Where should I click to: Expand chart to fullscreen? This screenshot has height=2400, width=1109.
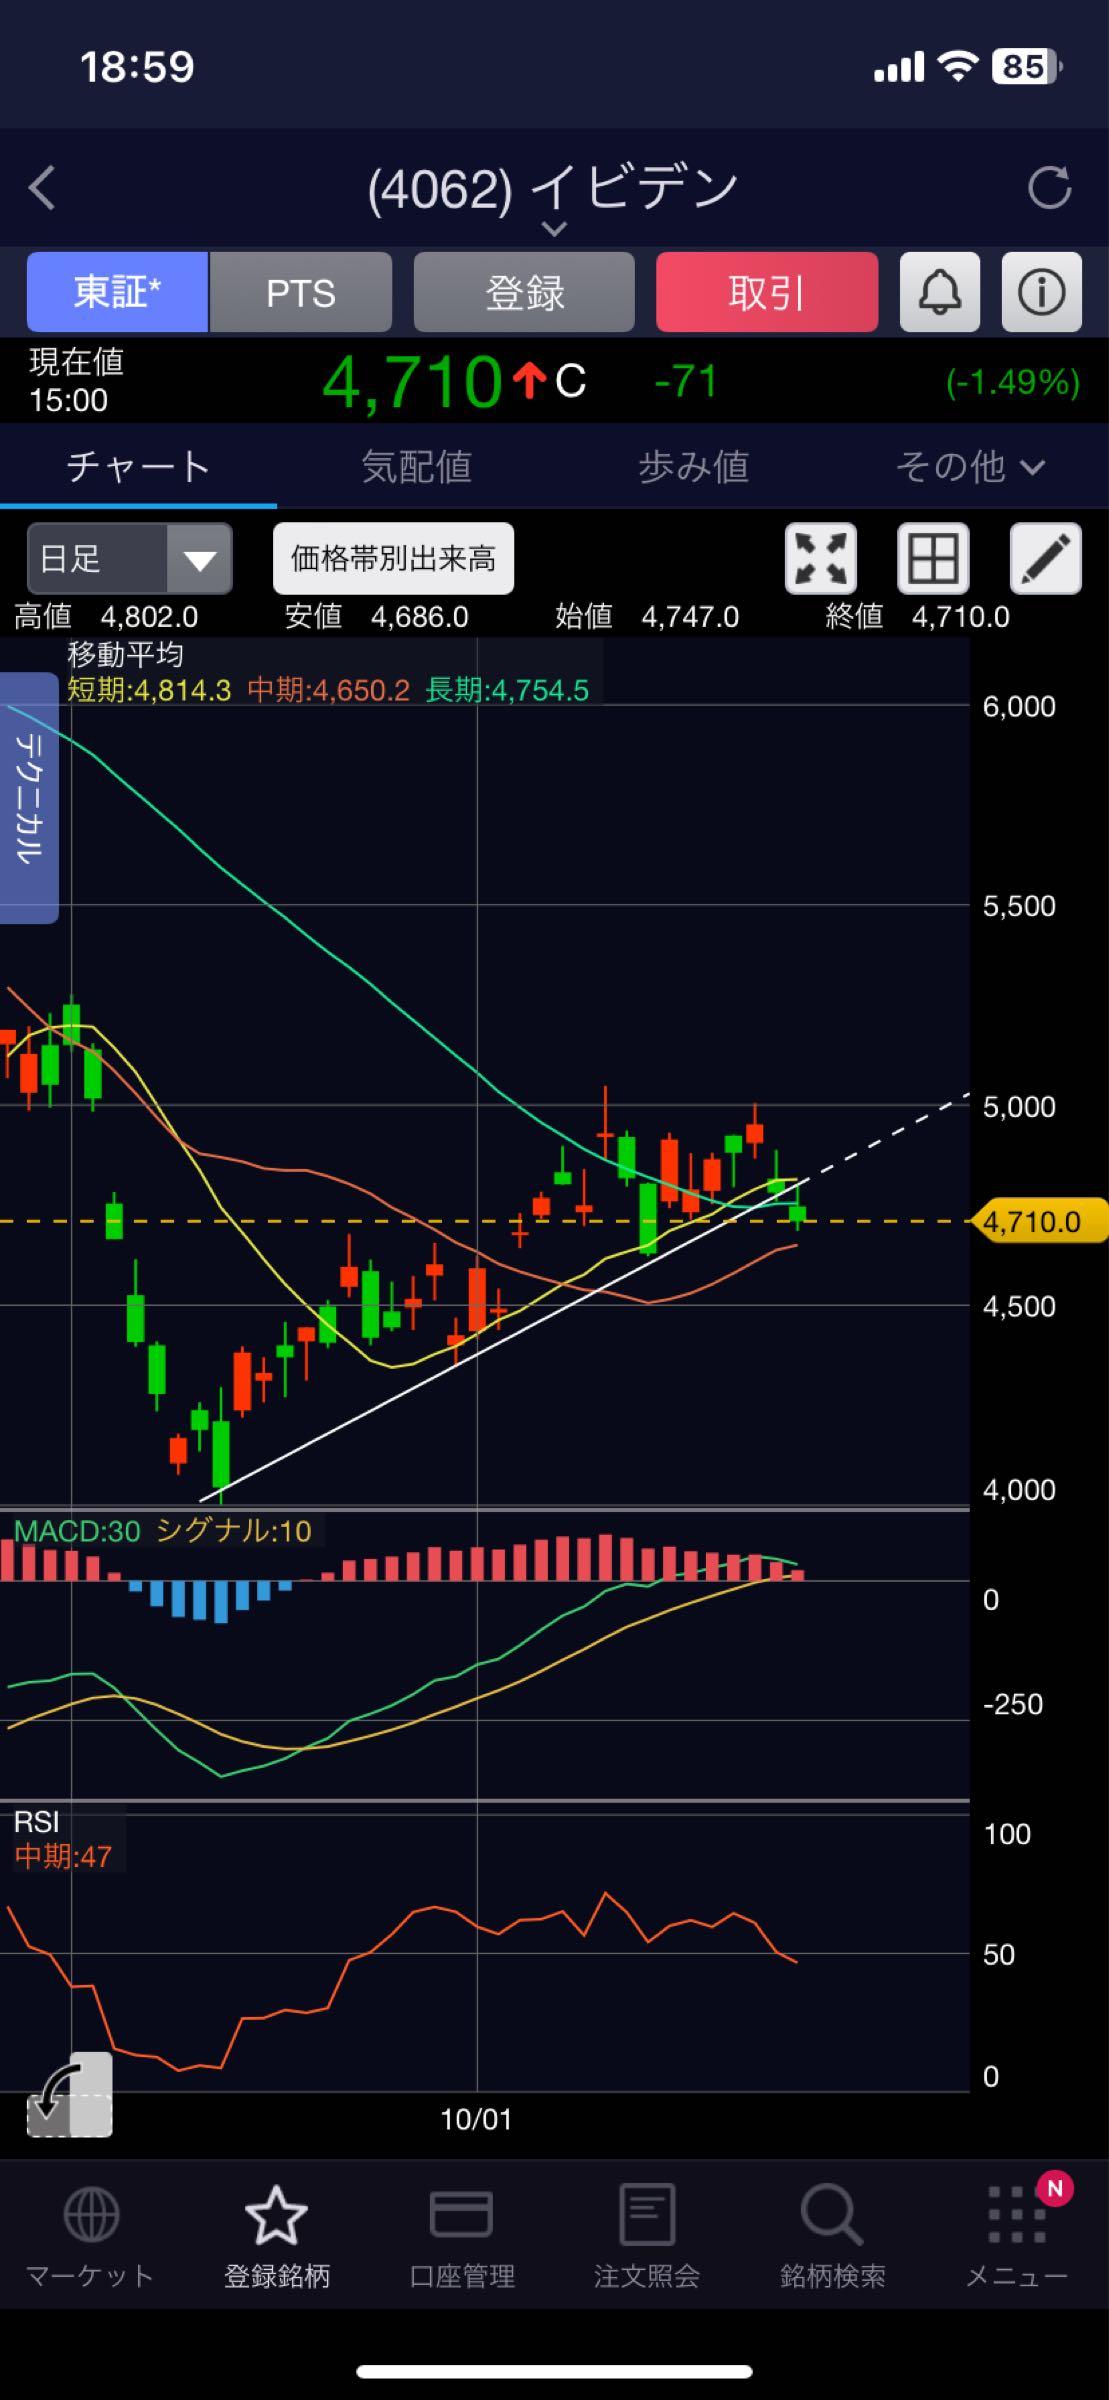(820, 558)
